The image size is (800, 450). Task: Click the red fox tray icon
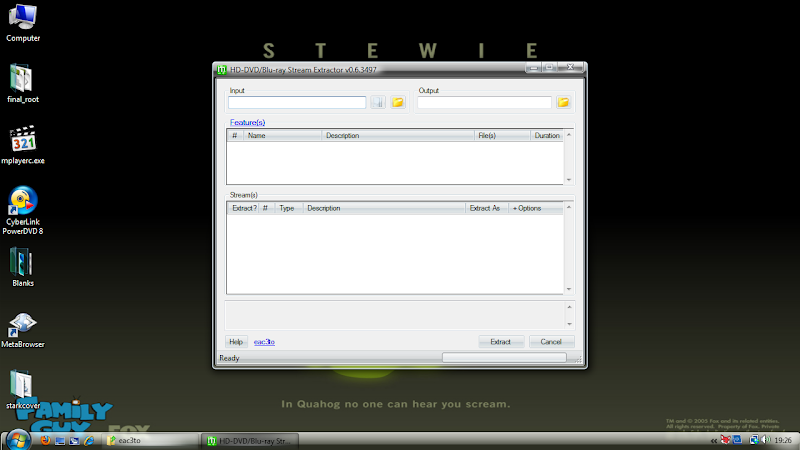point(725,440)
